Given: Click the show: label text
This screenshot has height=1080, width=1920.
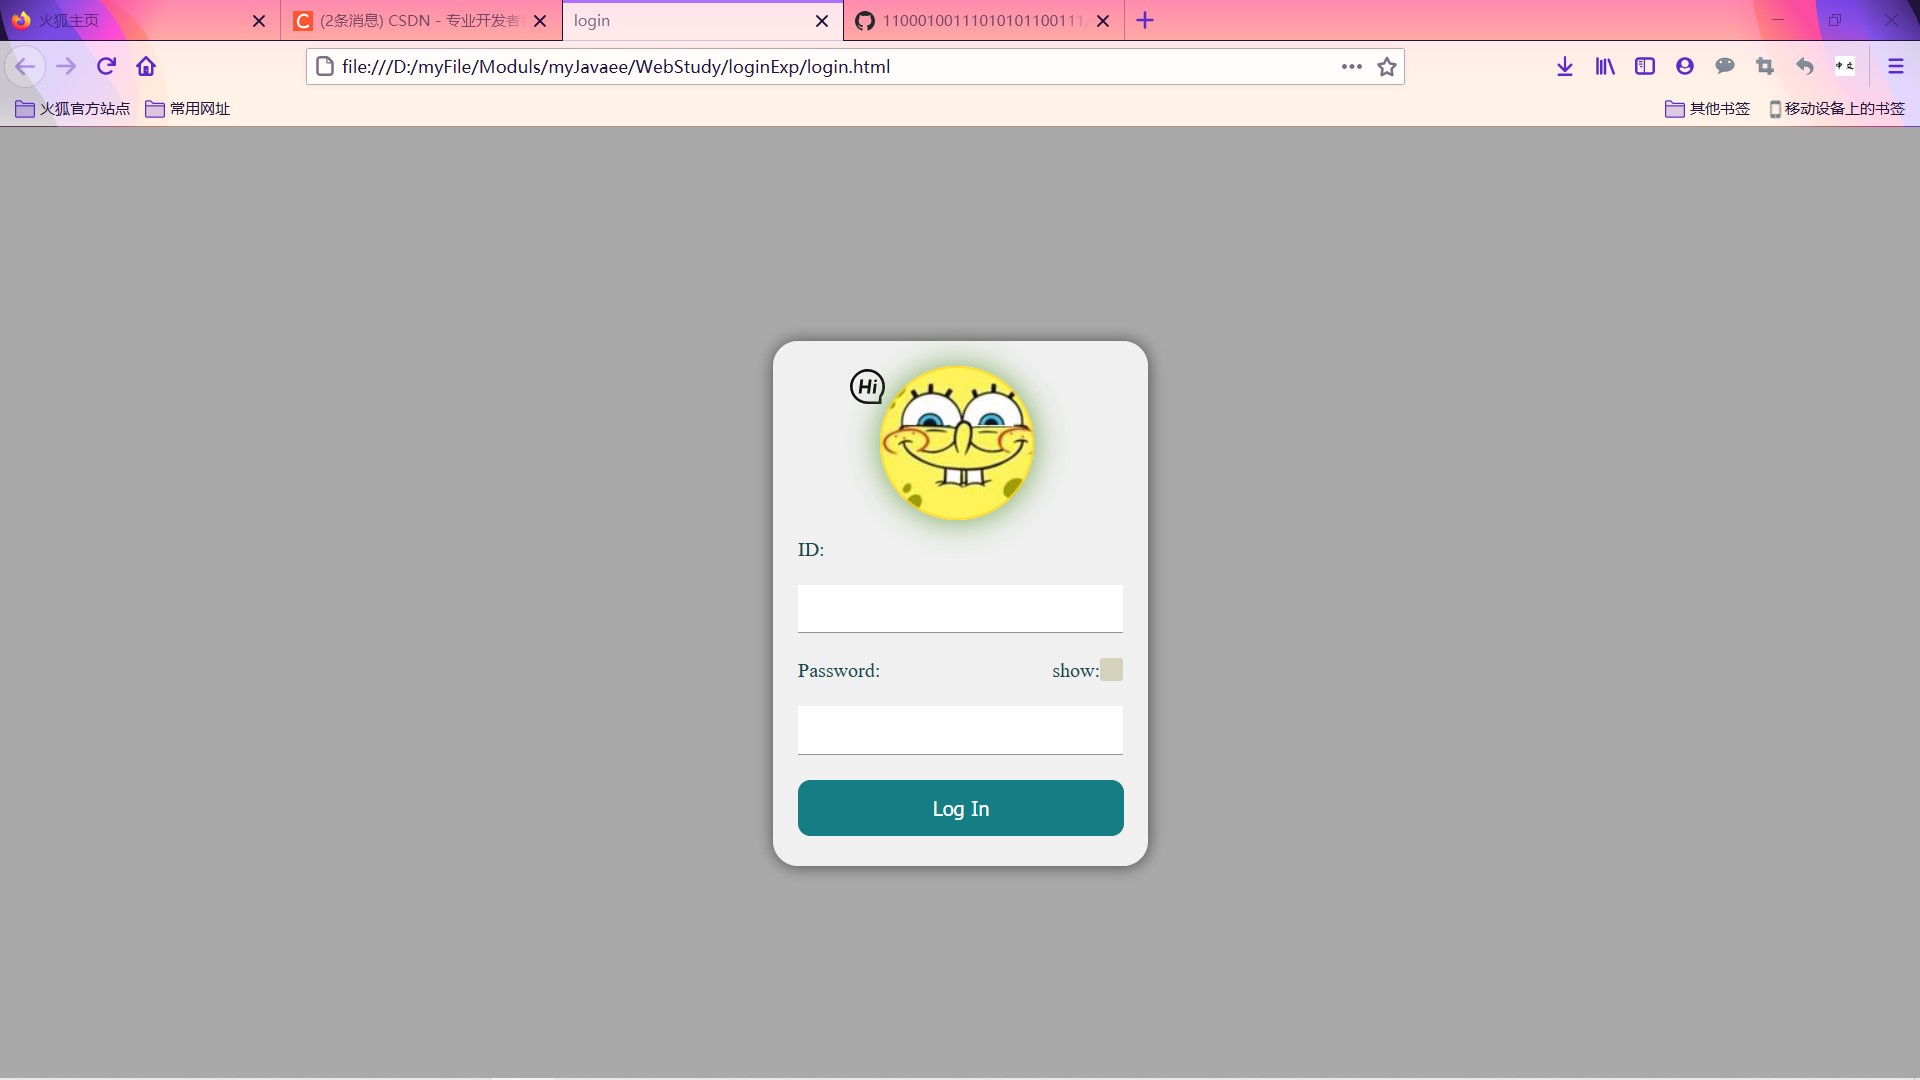Looking at the screenshot, I should (1075, 671).
